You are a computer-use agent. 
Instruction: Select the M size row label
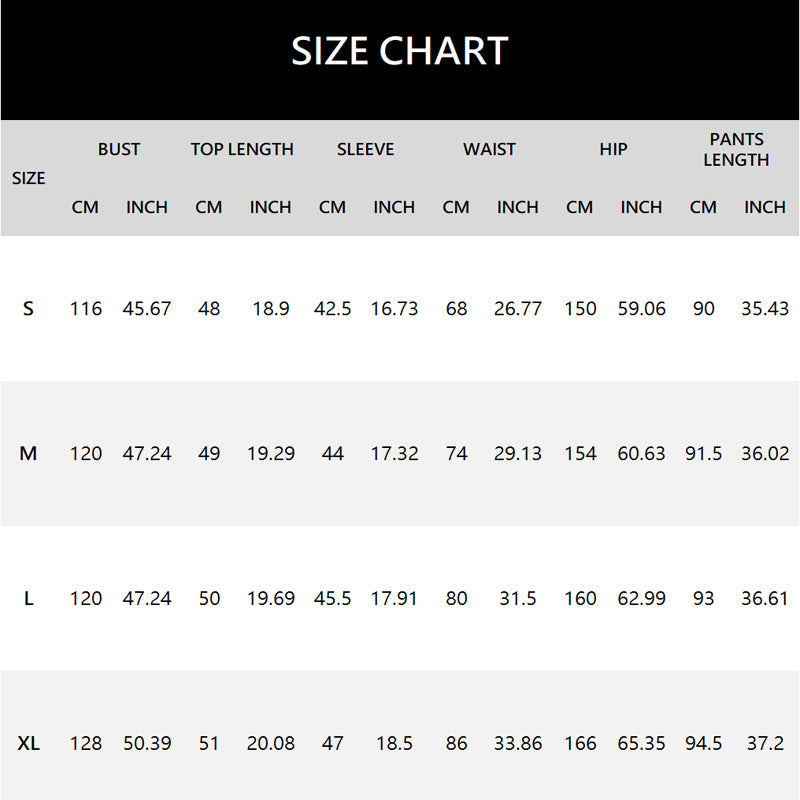[x=28, y=454]
